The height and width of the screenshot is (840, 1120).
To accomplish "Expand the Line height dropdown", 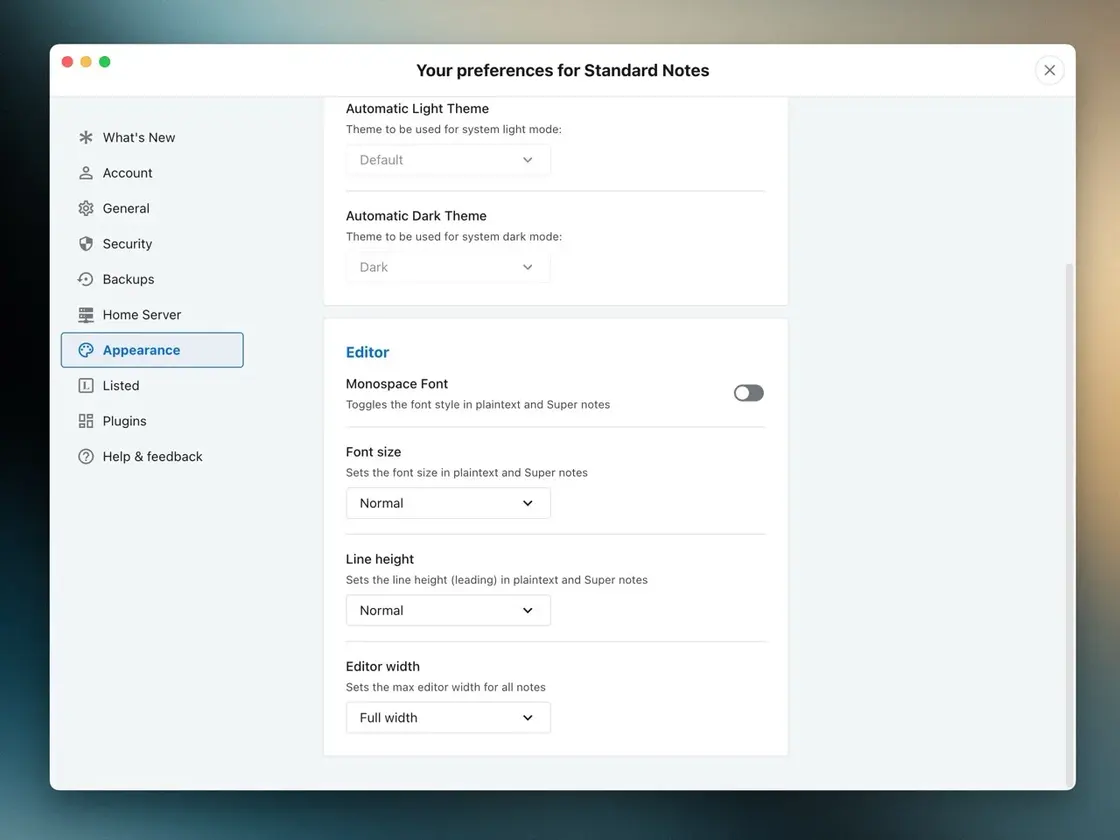I will click(x=448, y=610).
